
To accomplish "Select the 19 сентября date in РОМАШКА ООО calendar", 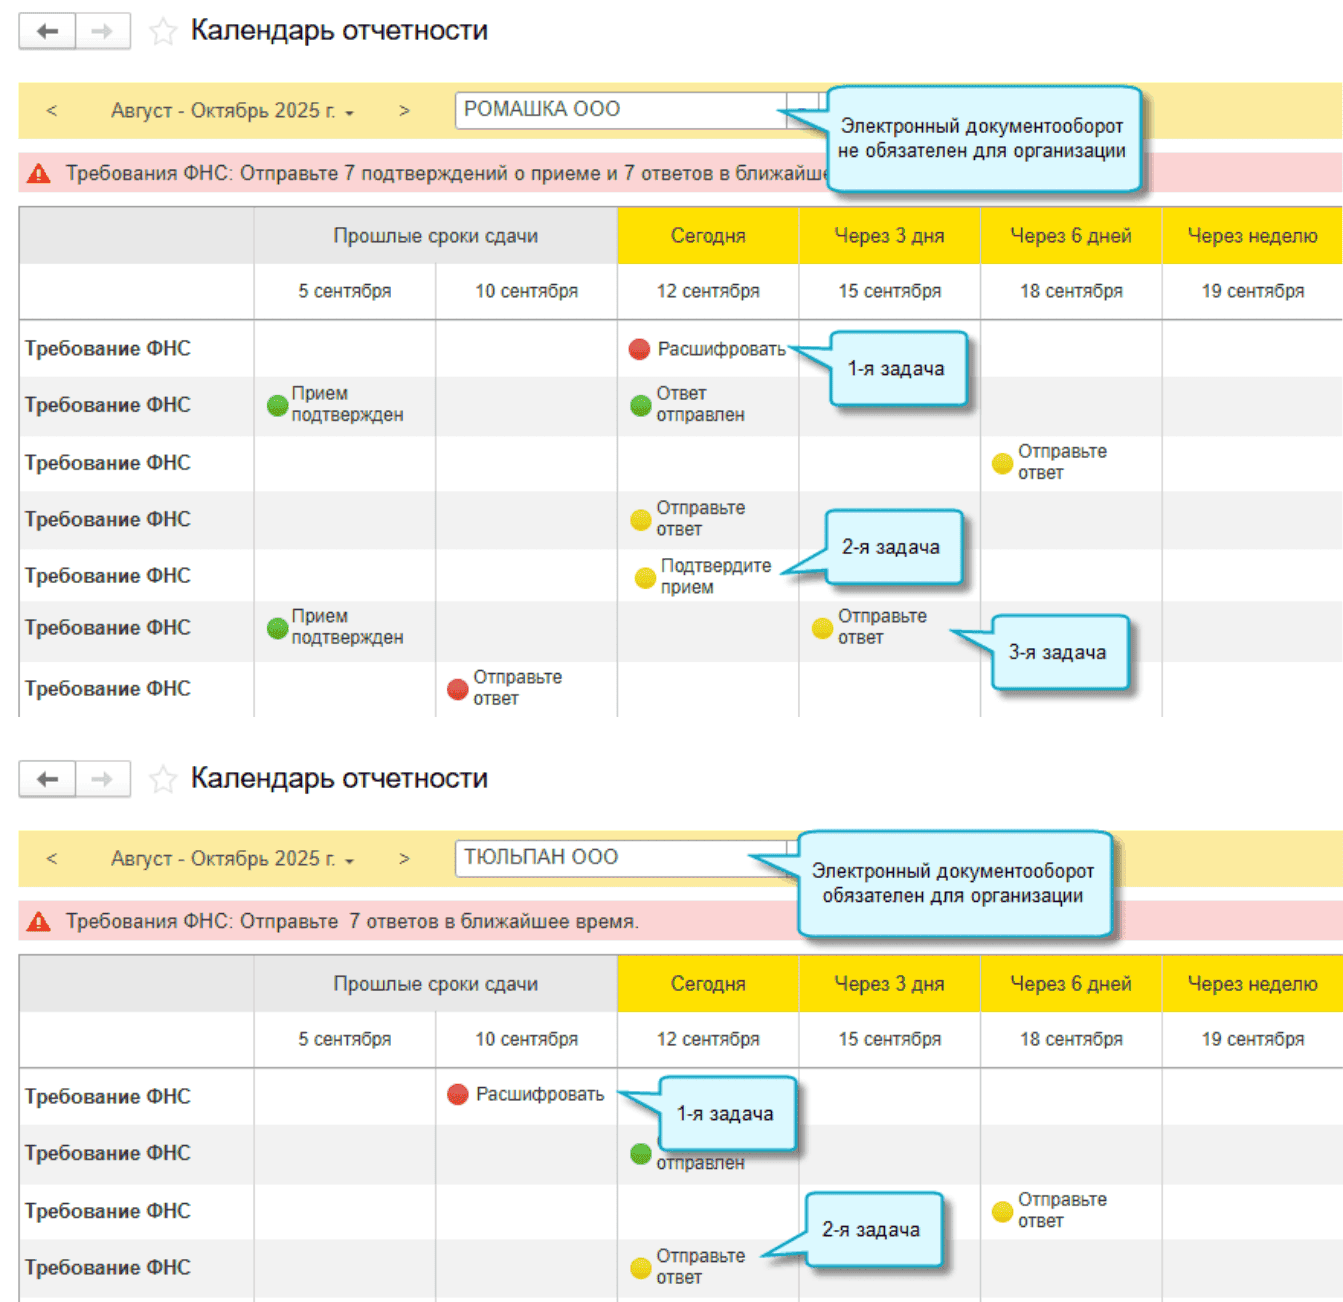I will (1253, 291).
